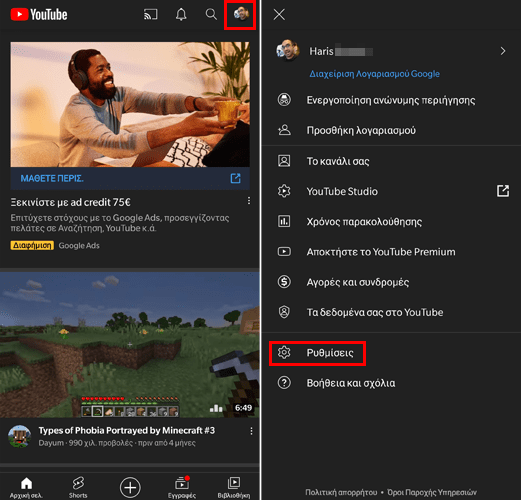Viewport: 521px width, 500px height.
Task: Open Βιβλιοθήκη library tab
Action: (x=234, y=487)
